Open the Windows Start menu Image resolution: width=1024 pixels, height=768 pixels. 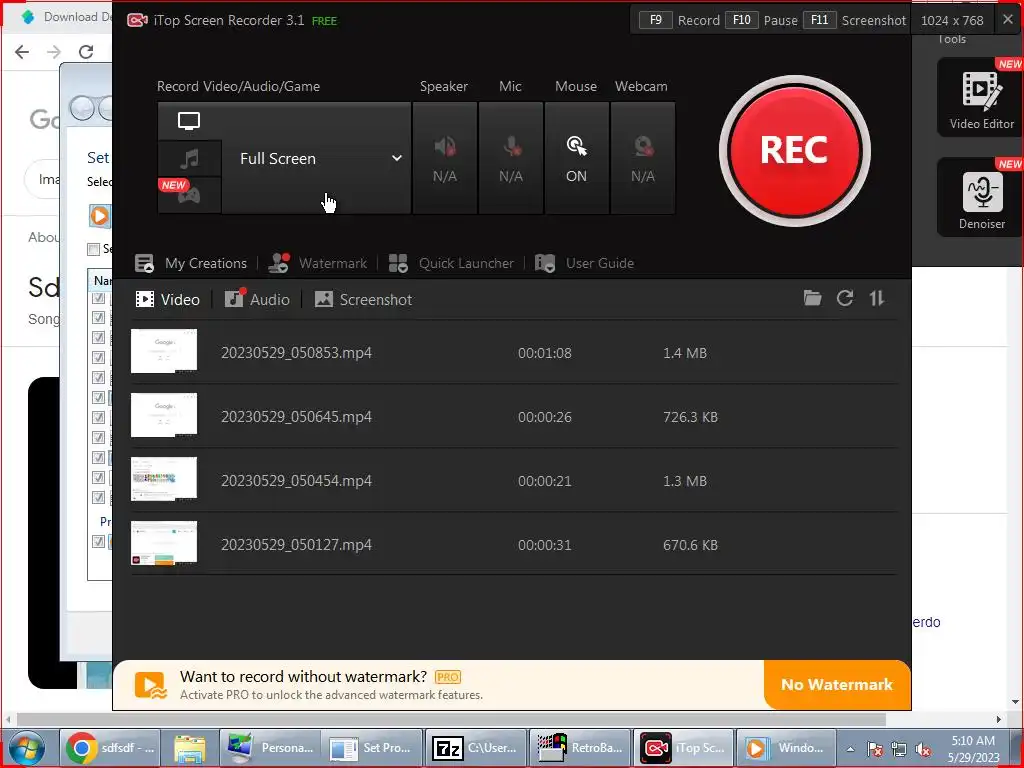tap(26, 748)
